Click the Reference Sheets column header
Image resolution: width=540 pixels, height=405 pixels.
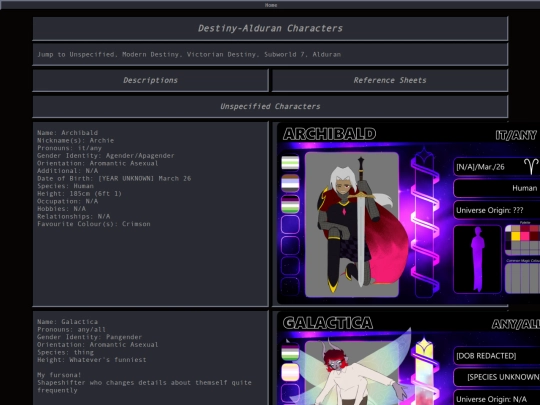point(390,80)
